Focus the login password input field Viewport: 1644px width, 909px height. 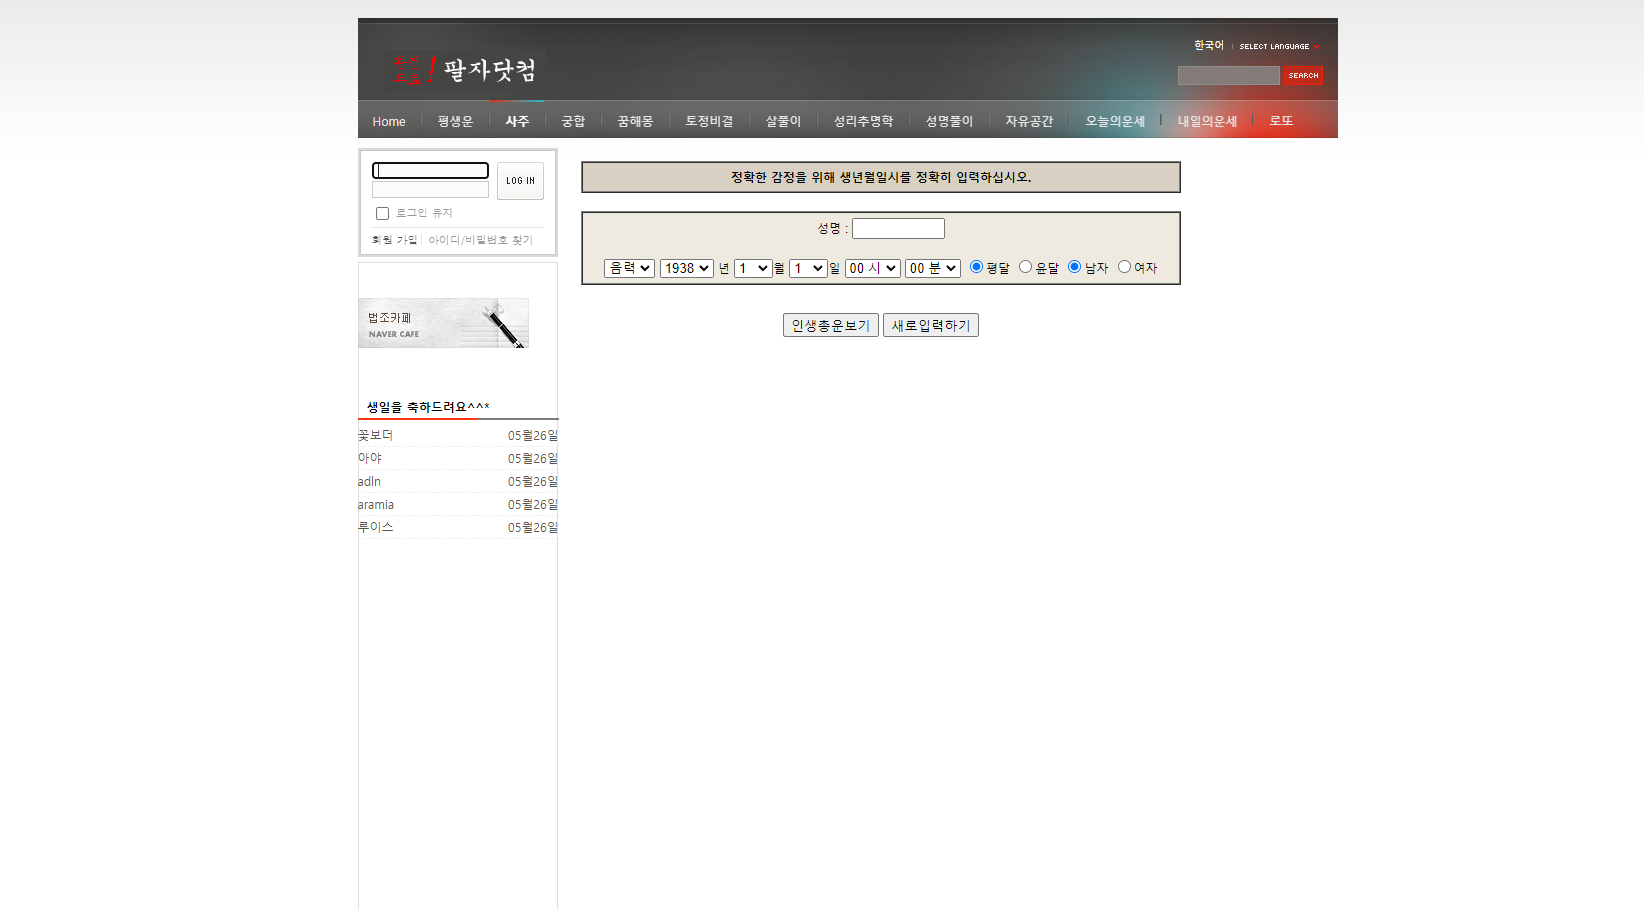tap(430, 190)
